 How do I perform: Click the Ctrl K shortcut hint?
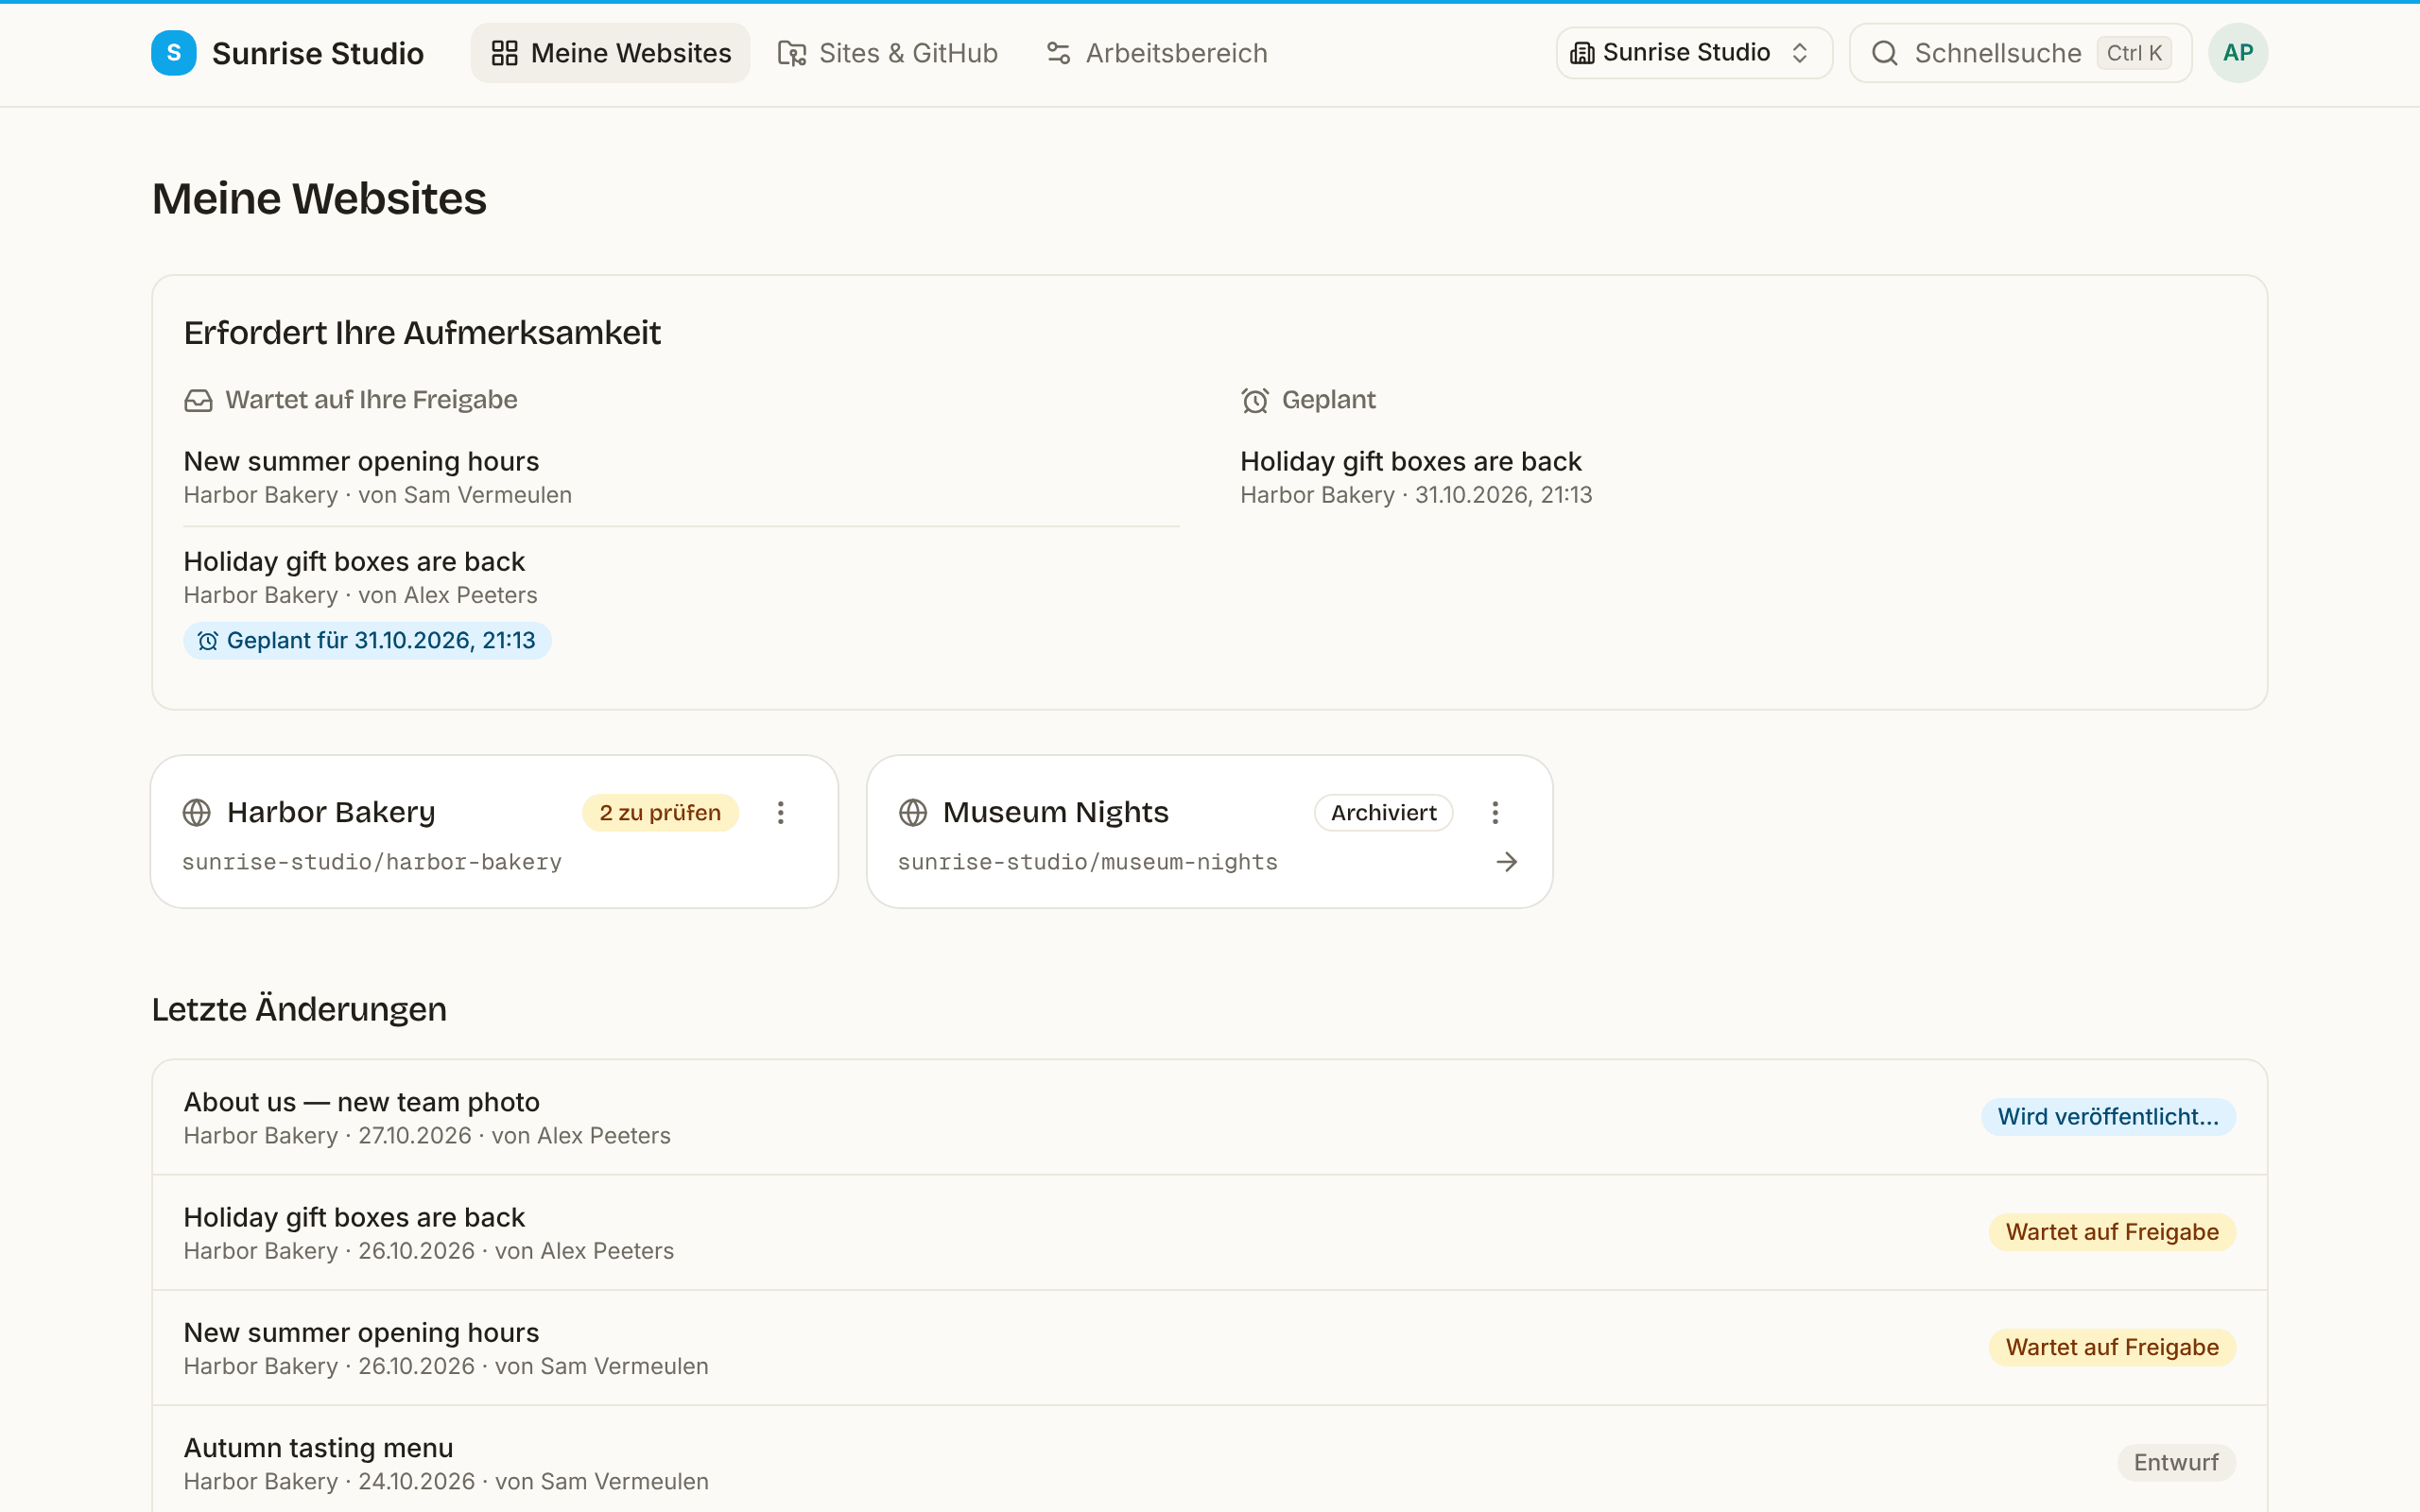2134,53
